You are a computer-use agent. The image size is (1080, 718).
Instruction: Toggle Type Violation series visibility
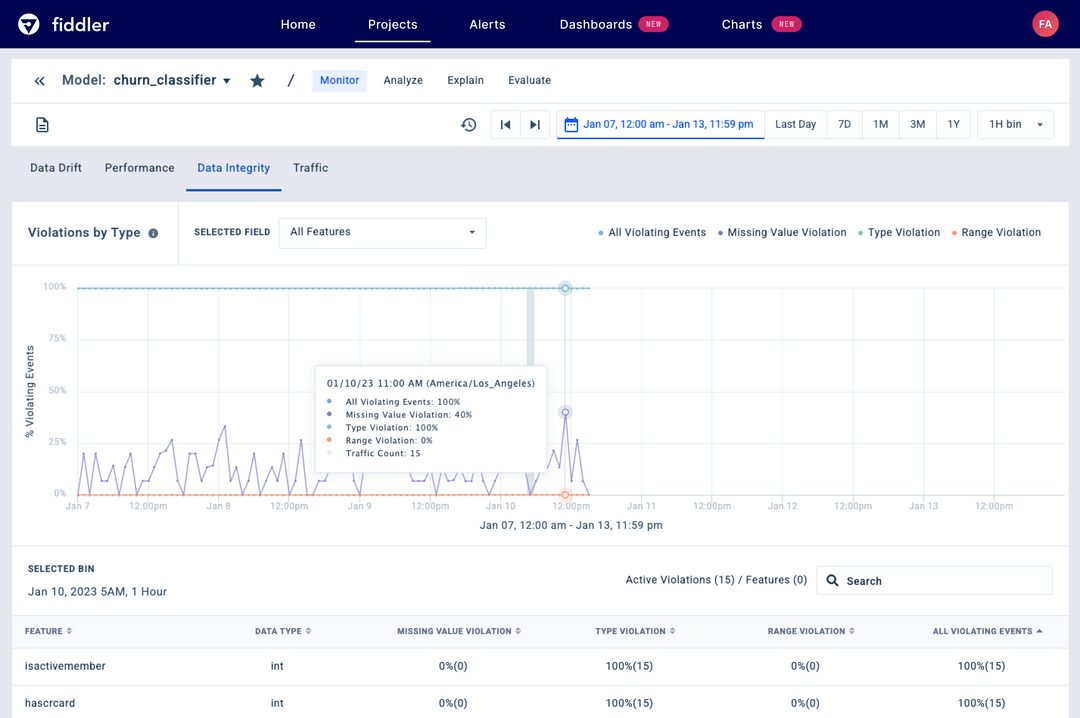click(901, 232)
